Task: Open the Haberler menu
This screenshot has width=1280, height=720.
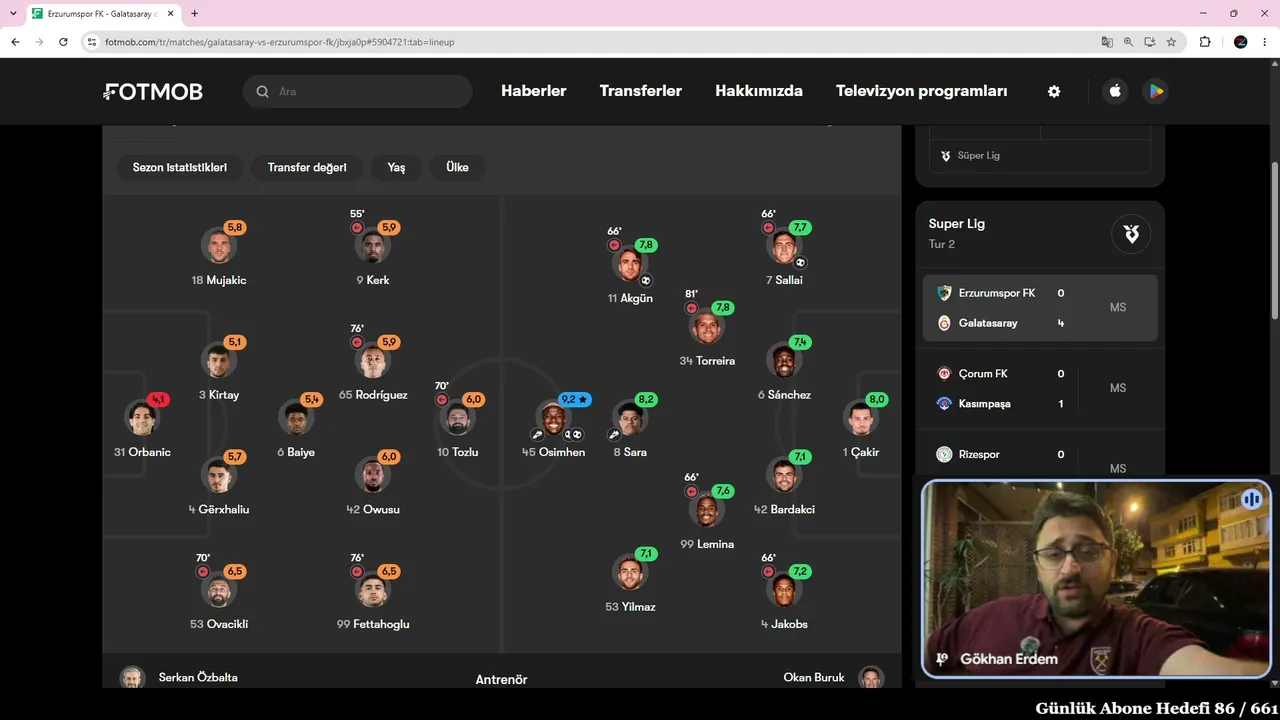Action: coord(534,91)
